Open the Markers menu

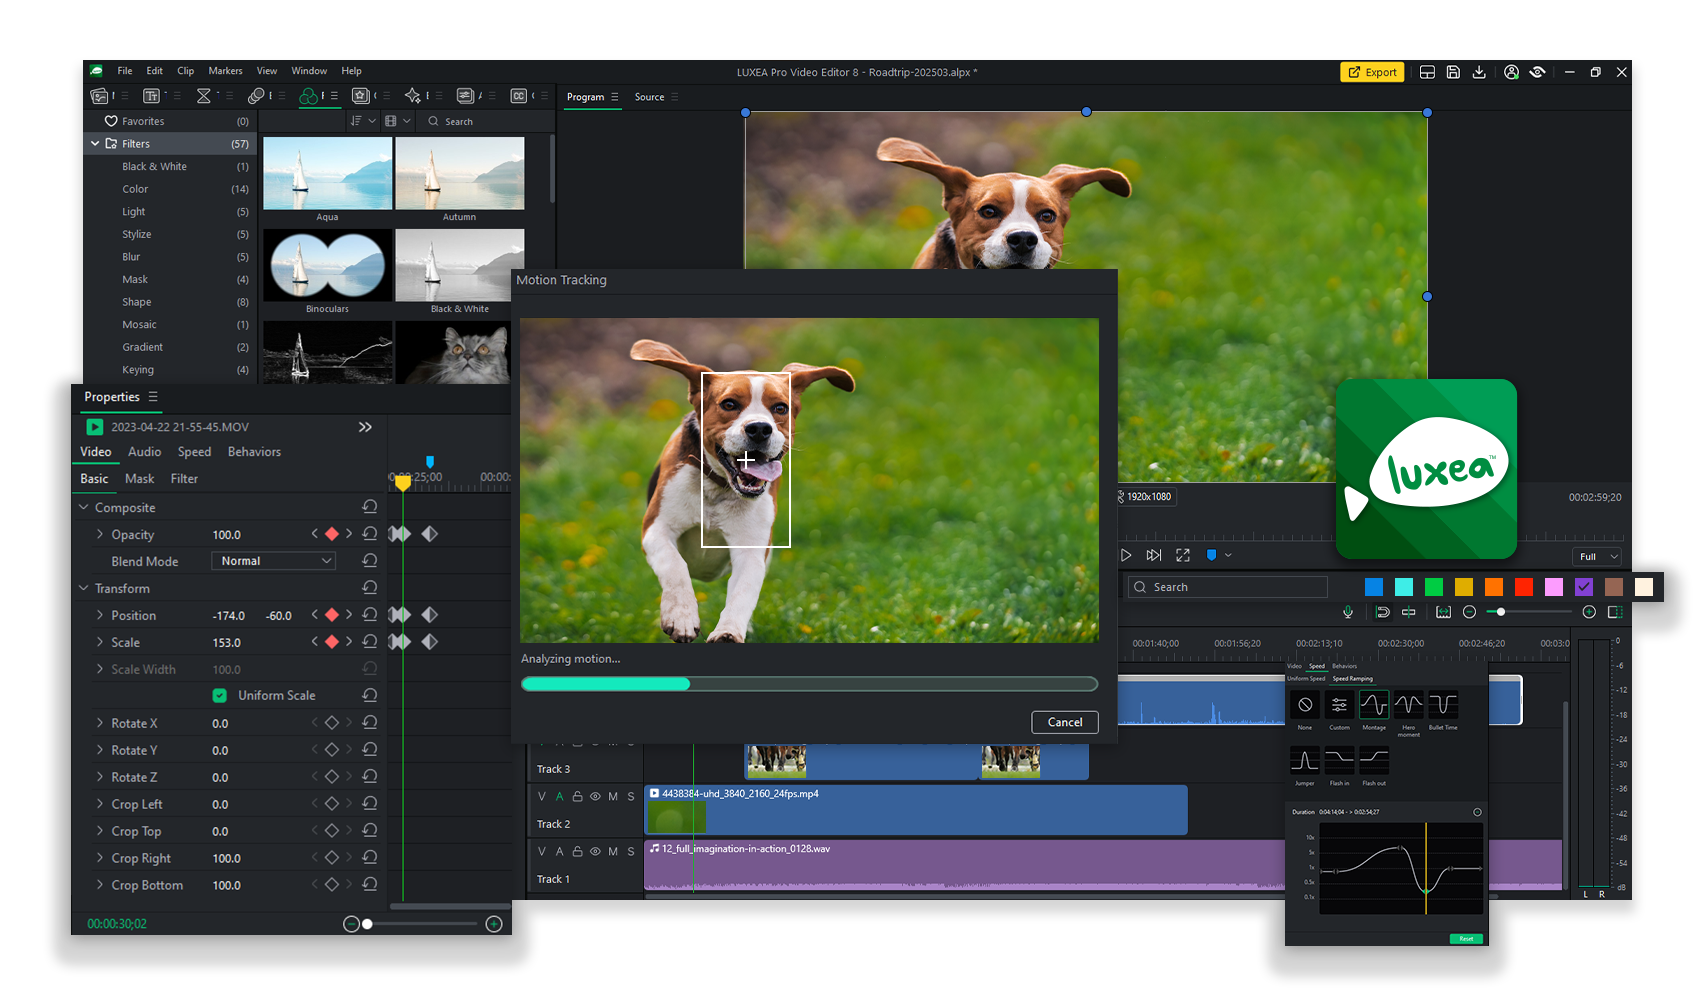(x=225, y=71)
